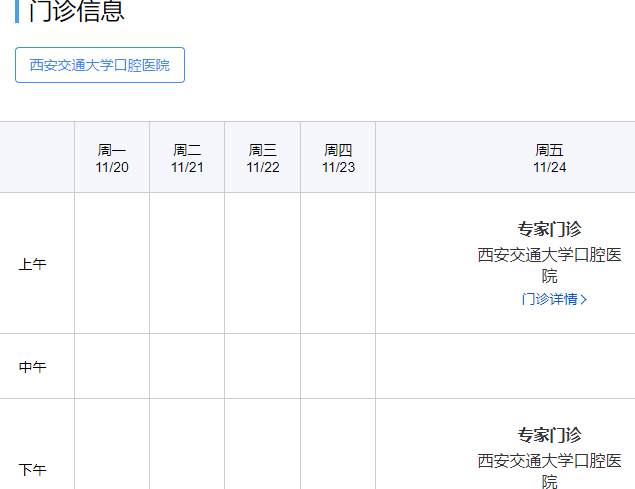Click the 下午 row label

click(33, 469)
